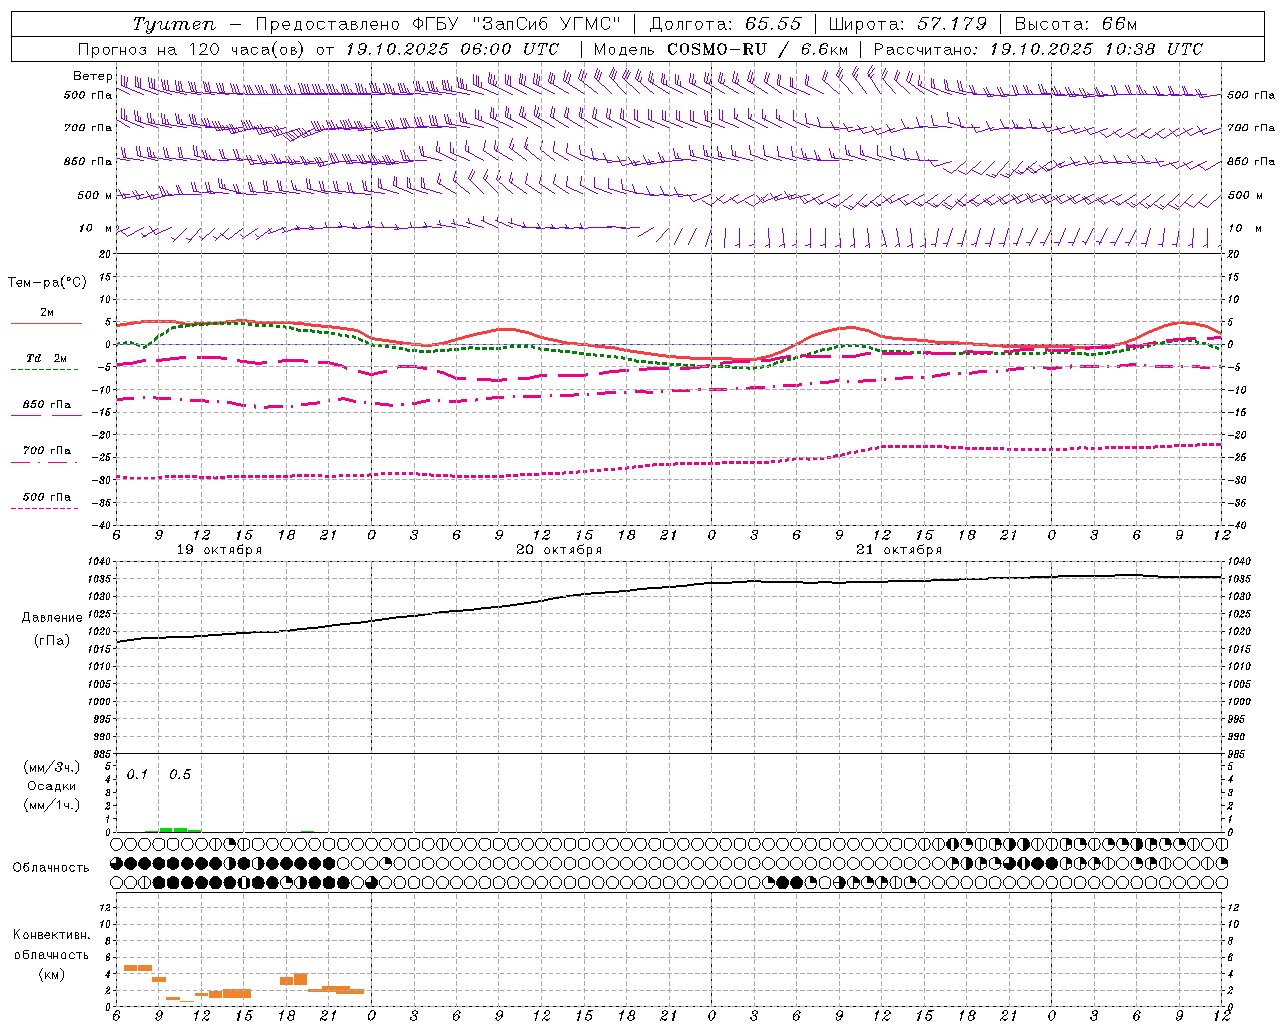
Task: Click the tallest orange convective bar near 18-19h
Action: pyautogui.click(x=300, y=979)
